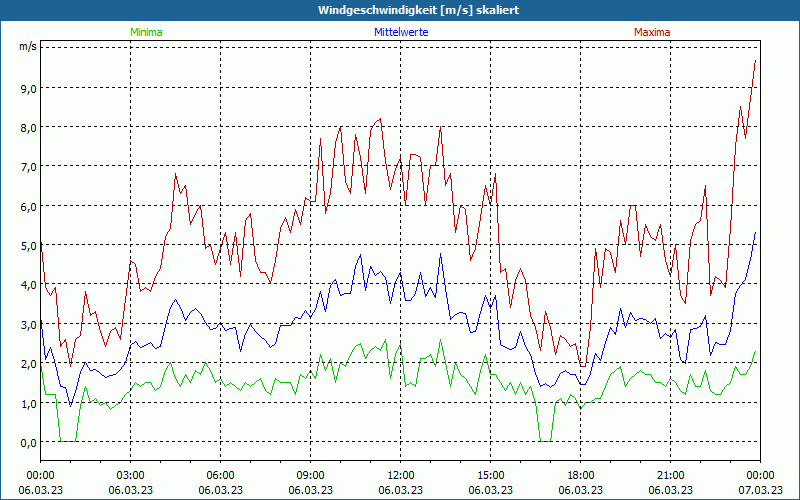800x500 pixels.
Task: Click the green Minima legend label
Action: coord(146,32)
